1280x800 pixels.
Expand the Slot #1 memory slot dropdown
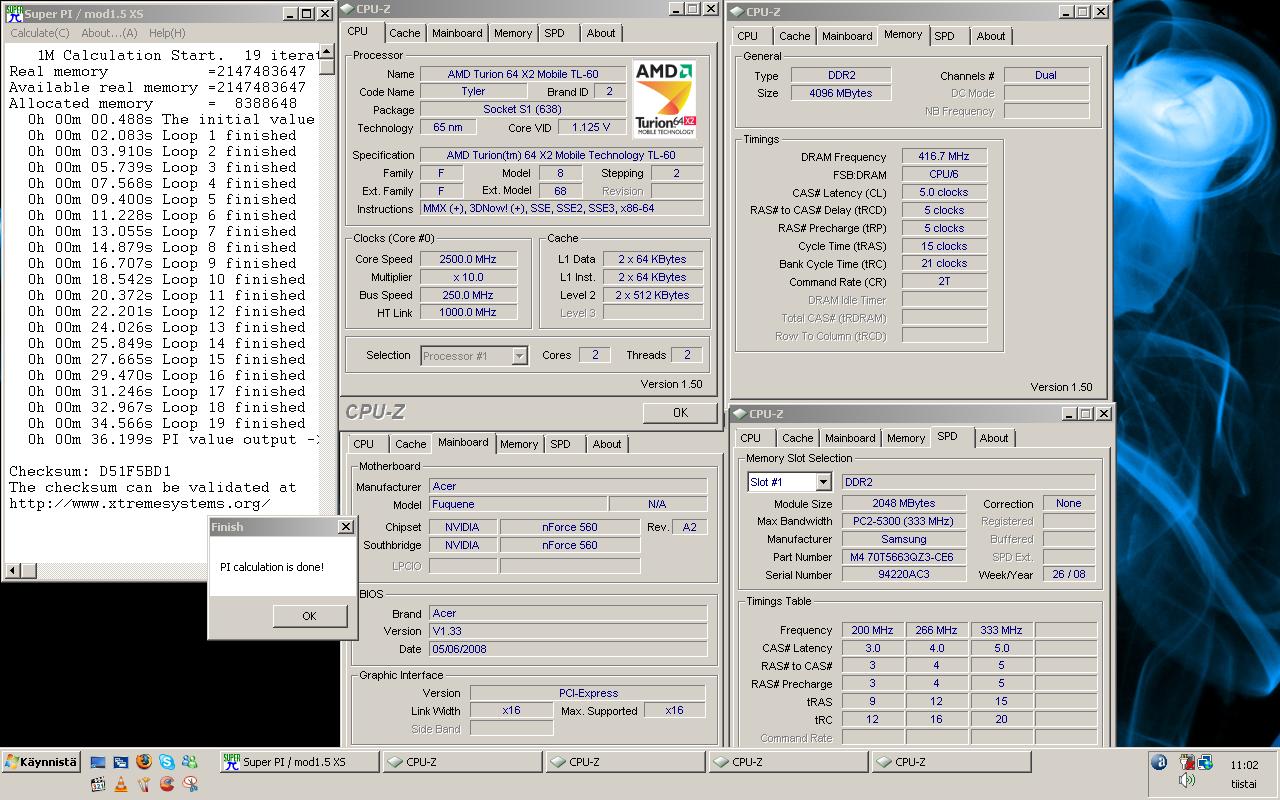point(822,482)
